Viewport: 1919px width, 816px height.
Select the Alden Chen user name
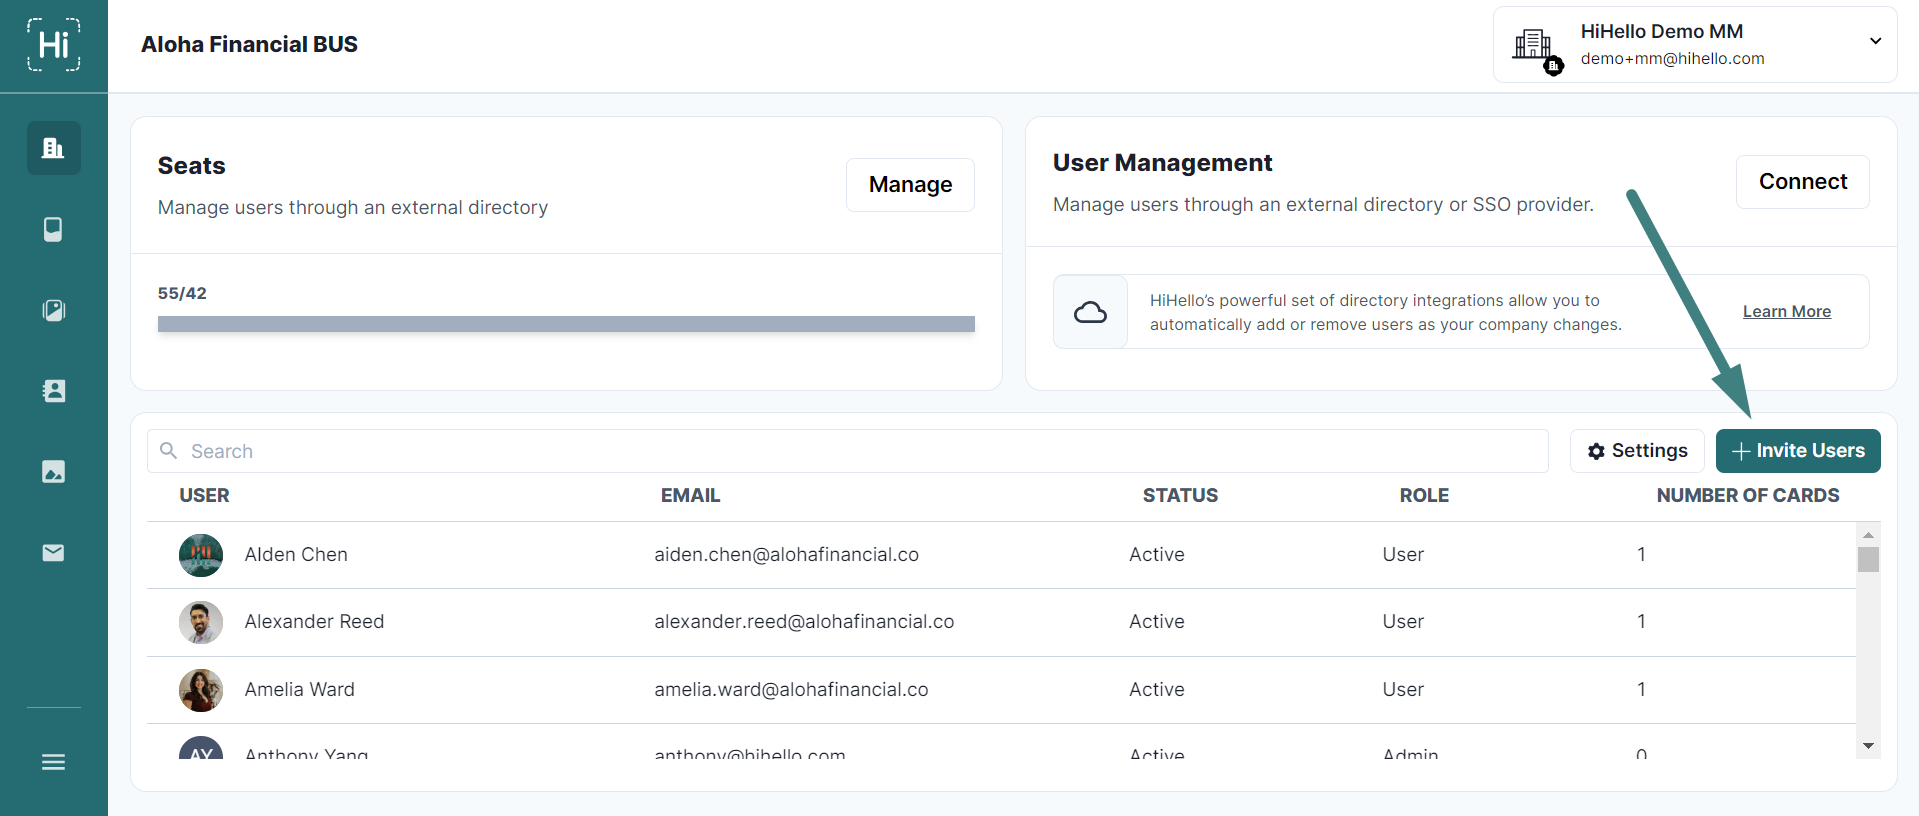point(296,554)
